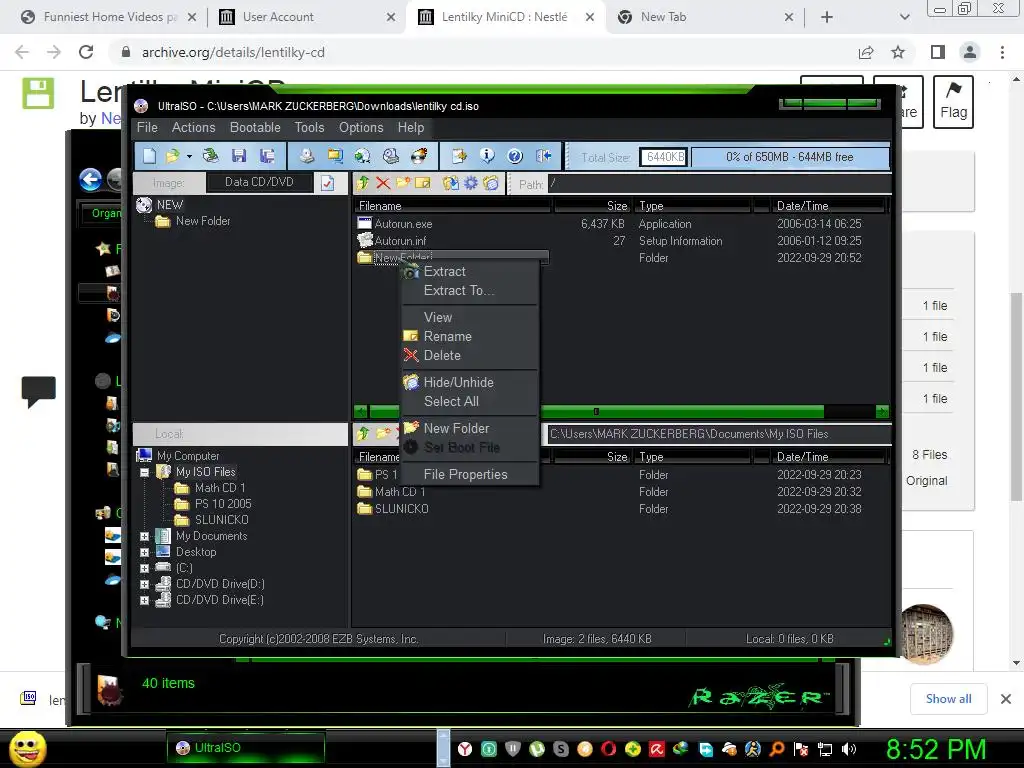
Task: Open the dropdown arrow next to Open icon
Action: [189, 156]
